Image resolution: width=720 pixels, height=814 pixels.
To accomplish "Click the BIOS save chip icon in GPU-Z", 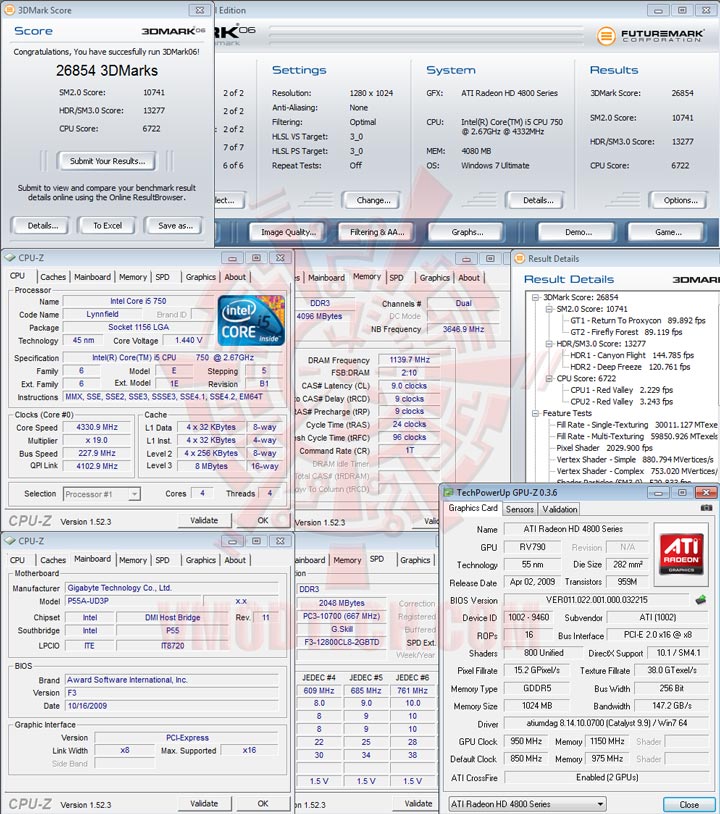I will click(701, 600).
